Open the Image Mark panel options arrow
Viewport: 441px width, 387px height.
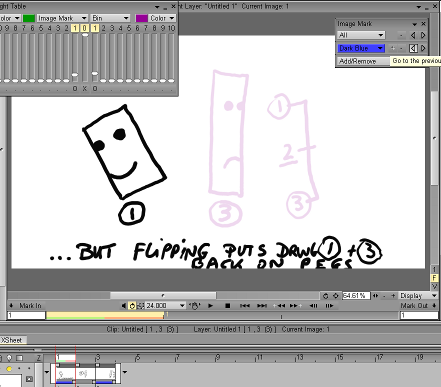click(414, 24)
